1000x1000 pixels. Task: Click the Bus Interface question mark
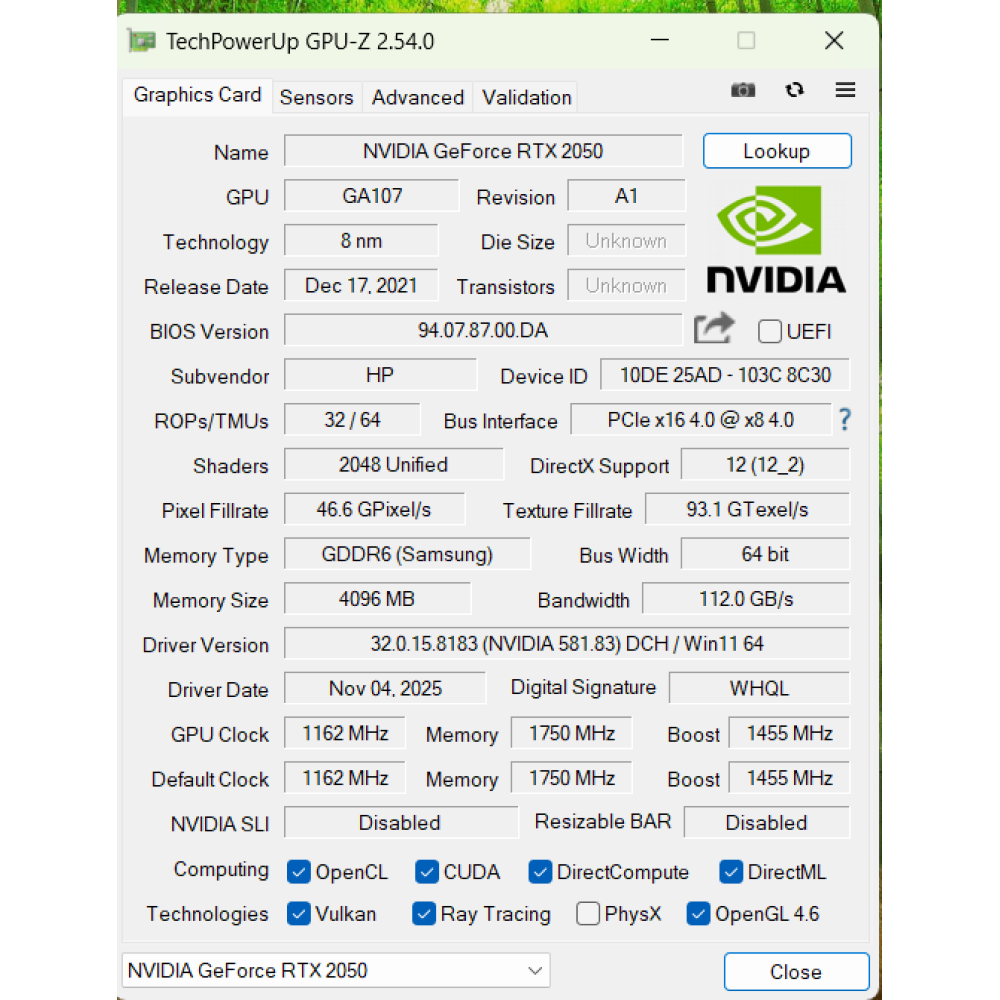click(x=844, y=420)
